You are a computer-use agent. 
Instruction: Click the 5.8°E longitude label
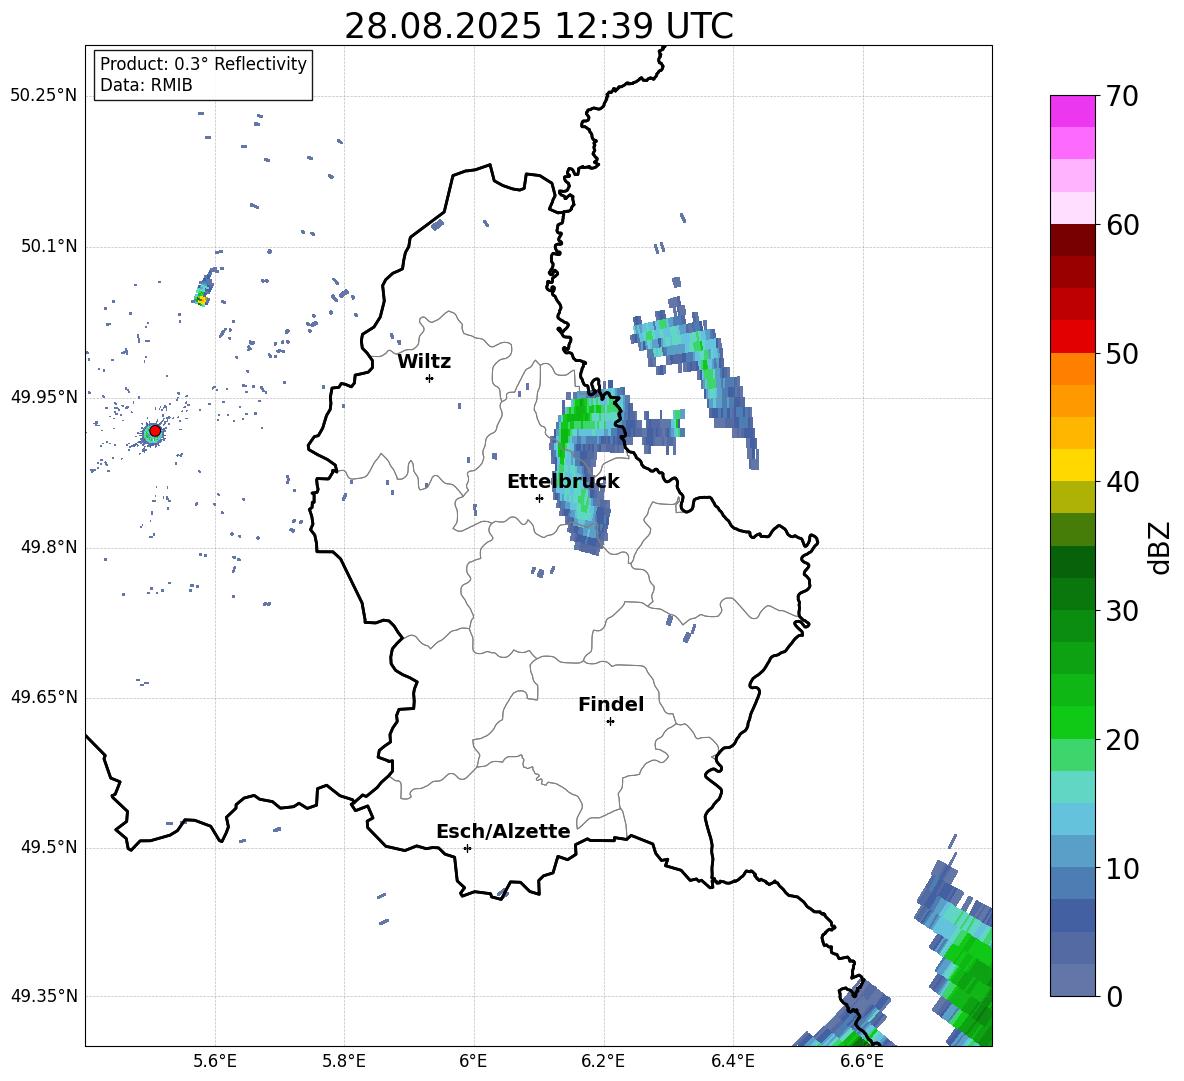click(x=344, y=1061)
